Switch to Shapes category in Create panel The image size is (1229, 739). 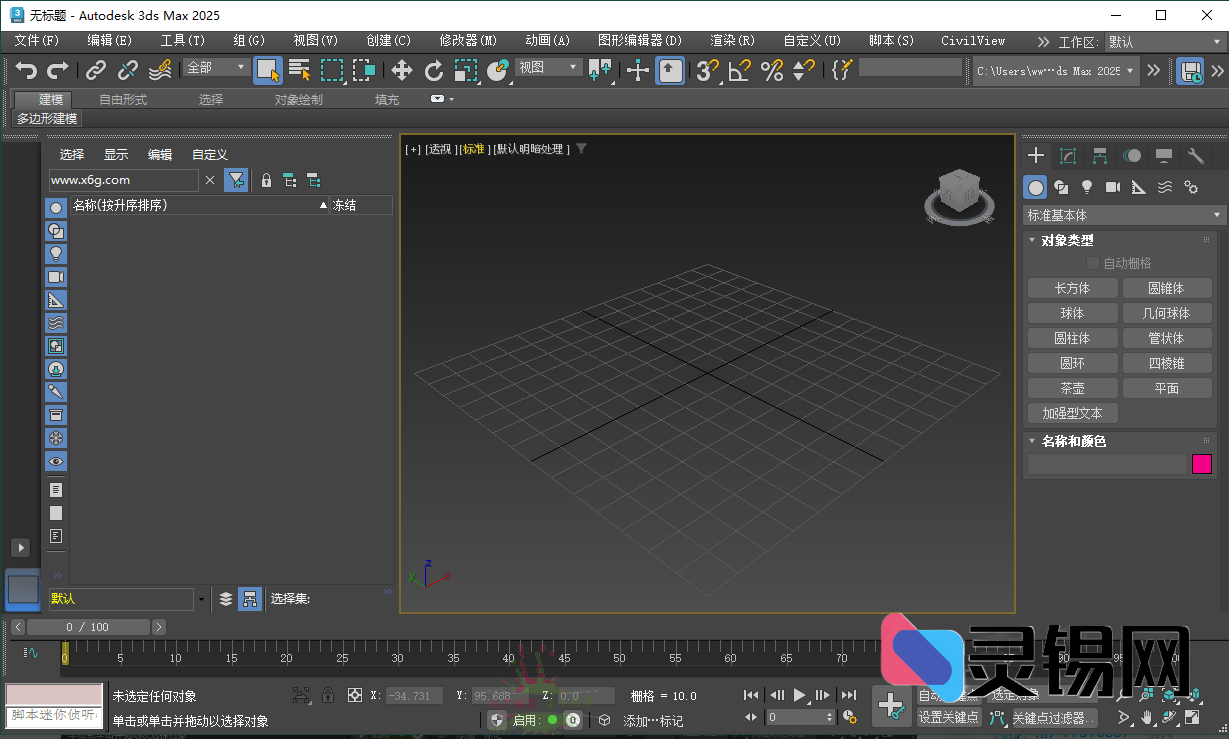click(x=1061, y=187)
